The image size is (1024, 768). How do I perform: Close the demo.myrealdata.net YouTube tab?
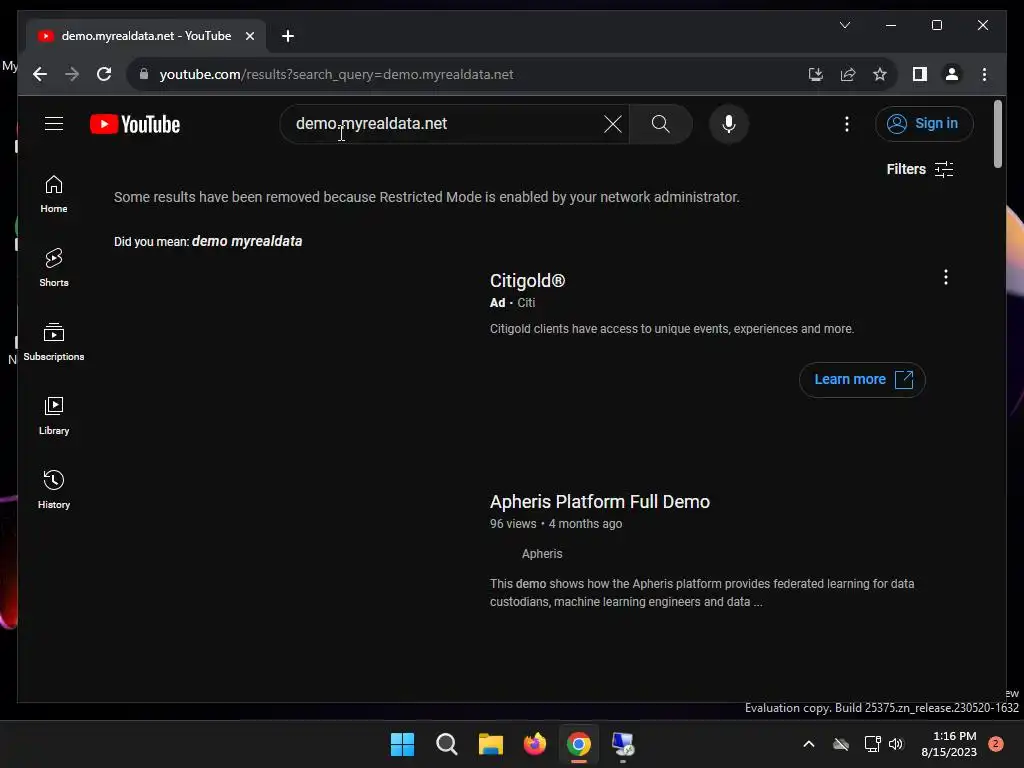249,36
